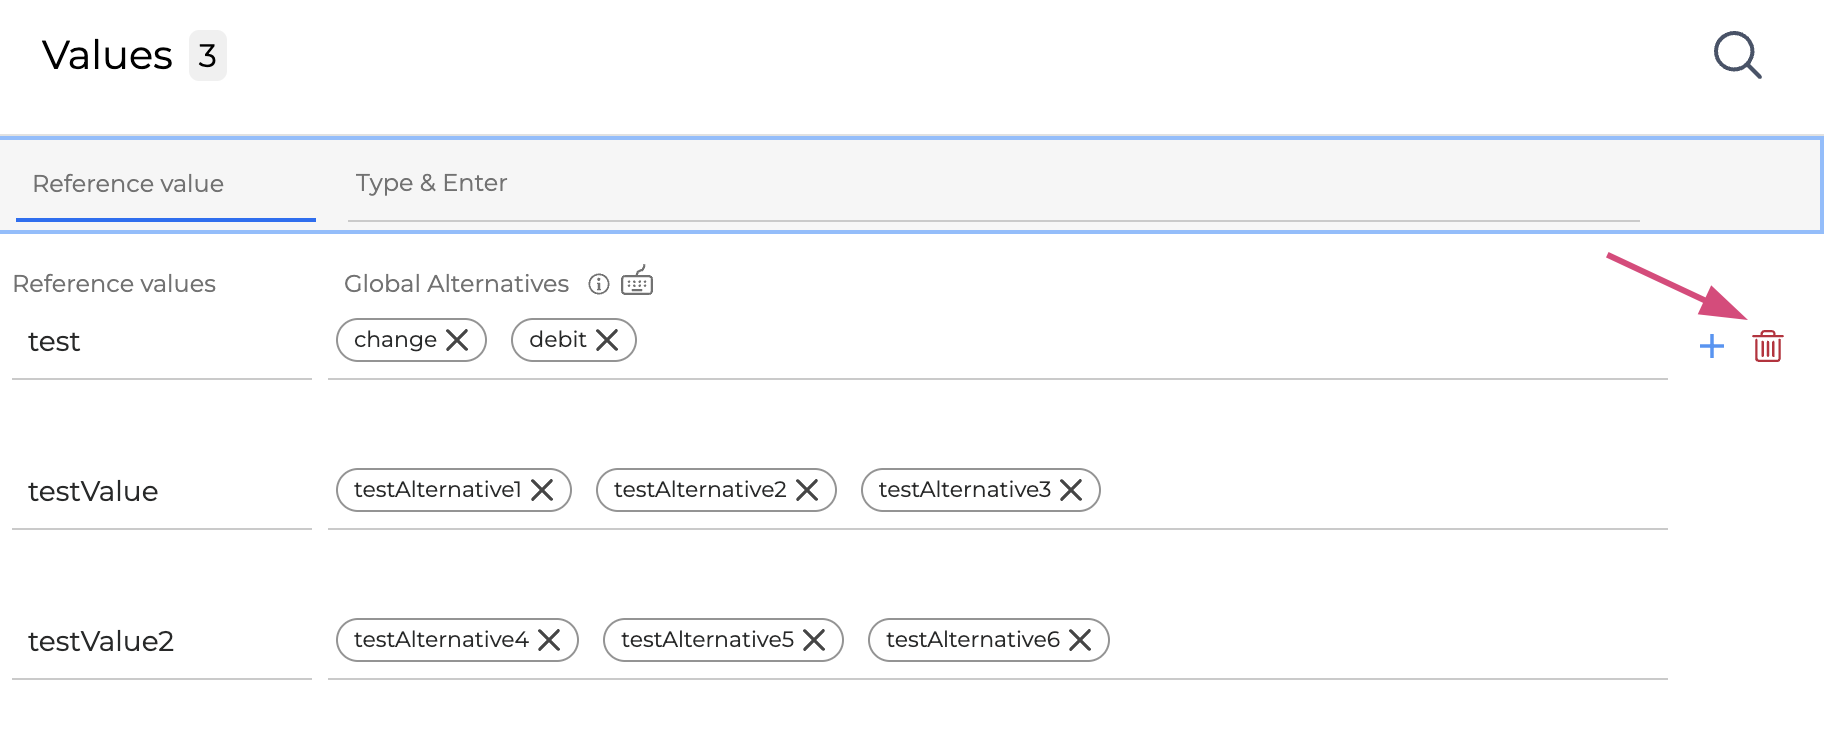The image size is (1842, 736).
Task: Edit the testValue reference value
Action: (x=160, y=492)
